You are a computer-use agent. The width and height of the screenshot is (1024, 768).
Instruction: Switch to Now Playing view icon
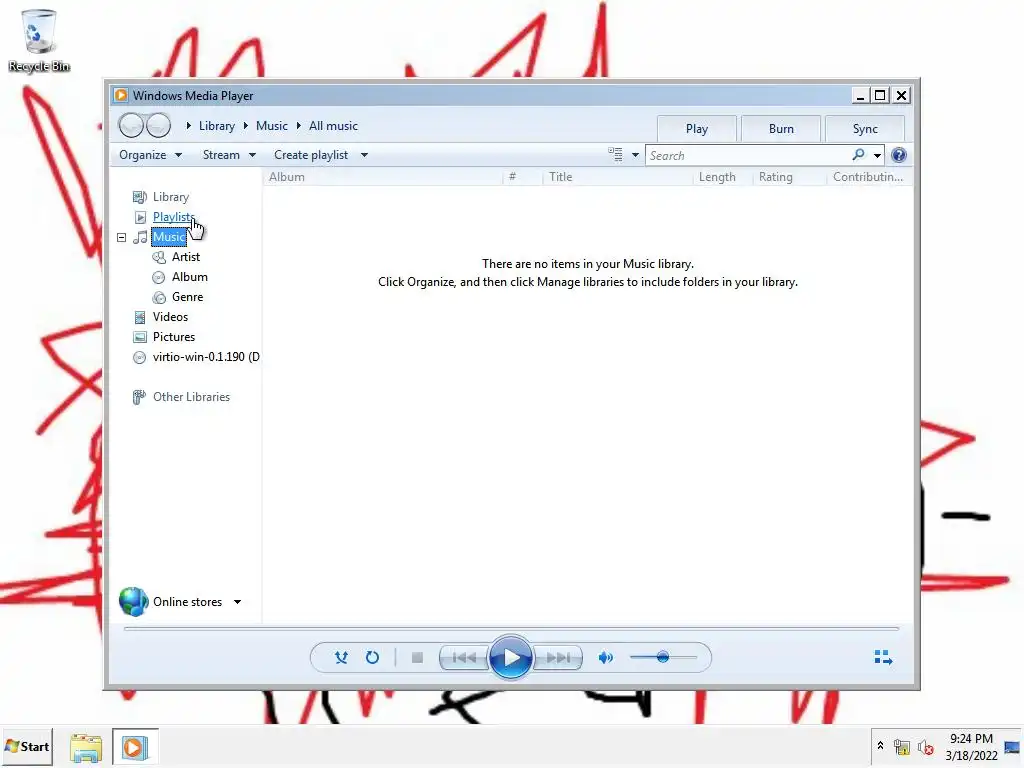[883, 658]
